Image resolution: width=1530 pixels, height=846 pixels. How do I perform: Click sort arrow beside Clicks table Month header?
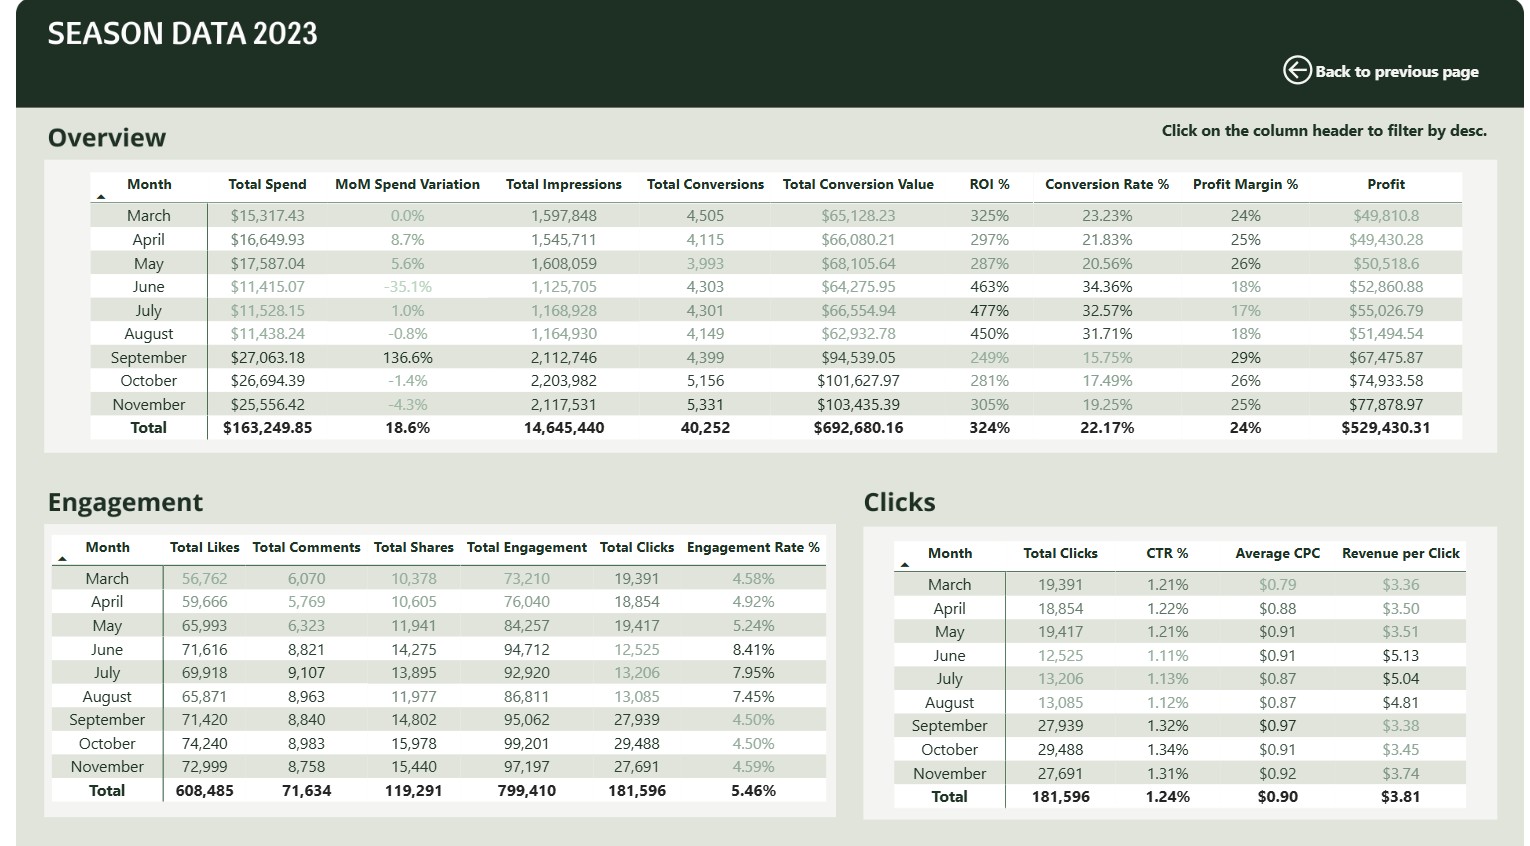click(905, 565)
